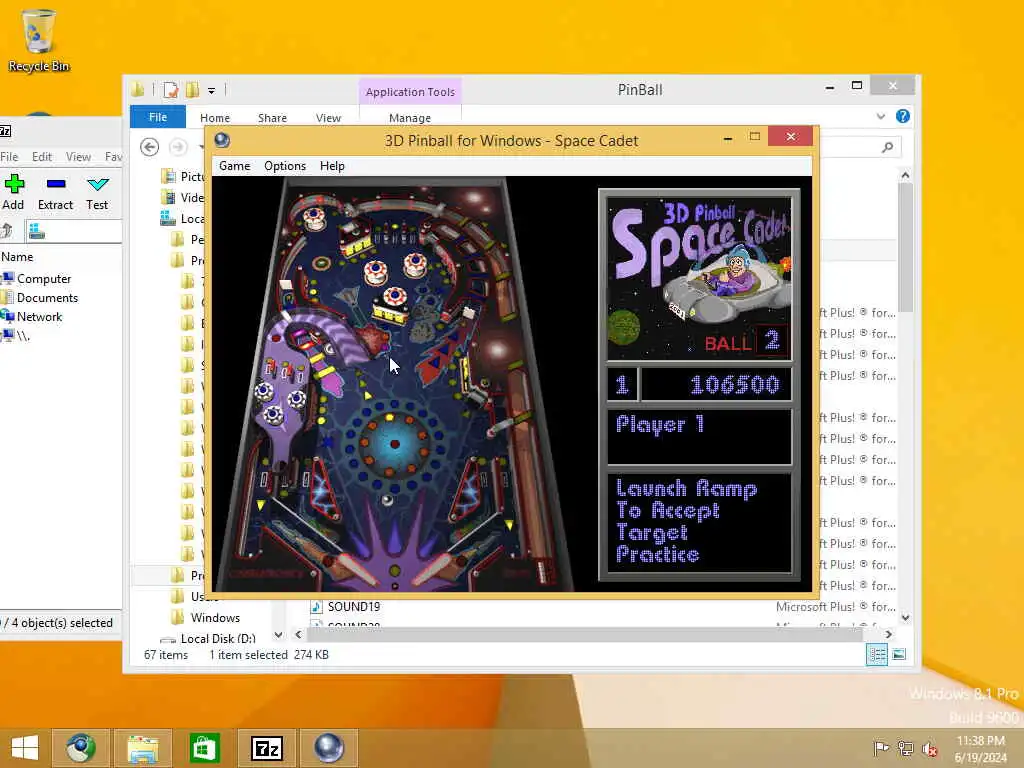The image size is (1024, 768).
Task: Click the network tray icon
Action: [x=905, y=748]
